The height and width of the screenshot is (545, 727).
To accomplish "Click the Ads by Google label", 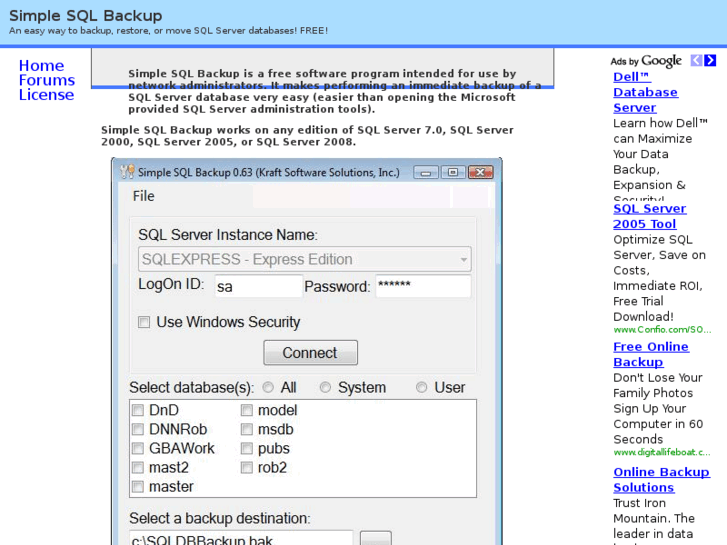I will coord(646,61).
